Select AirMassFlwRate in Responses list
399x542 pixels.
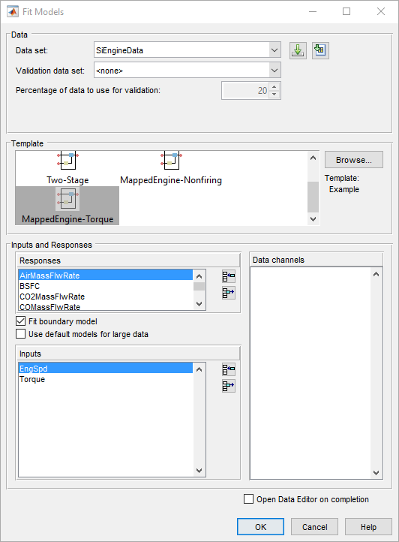105,275
